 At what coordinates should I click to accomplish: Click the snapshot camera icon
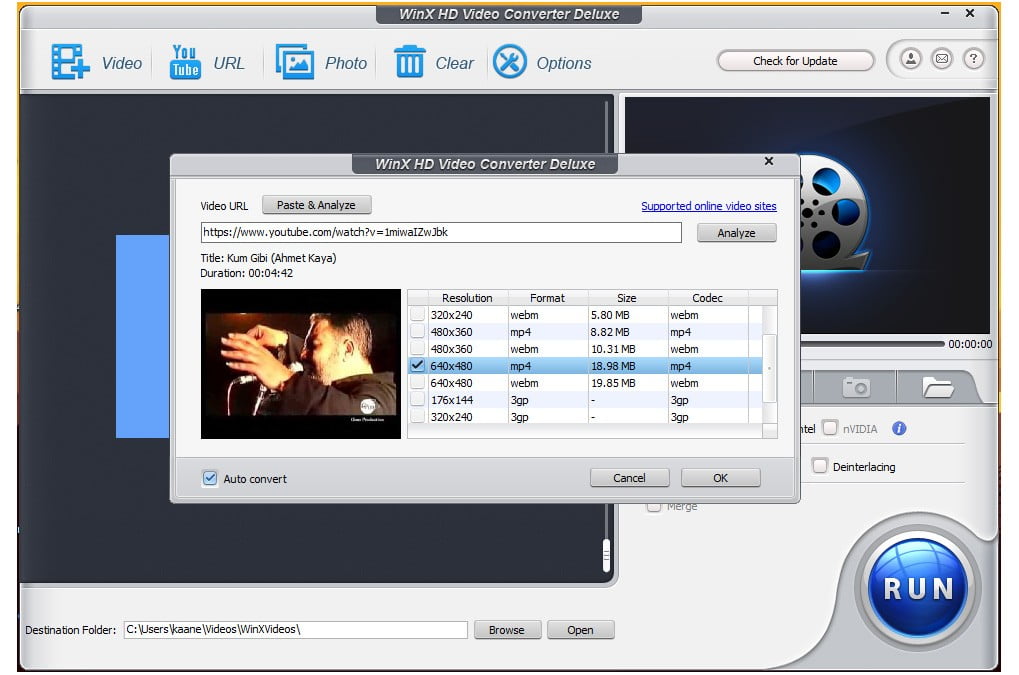855,386
